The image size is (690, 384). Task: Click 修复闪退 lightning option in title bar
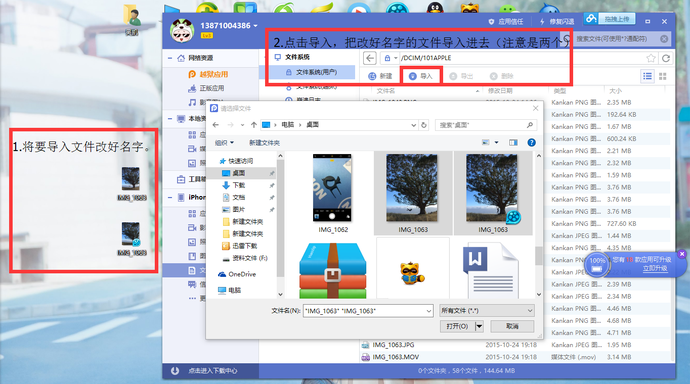pyautogui.click(x=557, y=22)
